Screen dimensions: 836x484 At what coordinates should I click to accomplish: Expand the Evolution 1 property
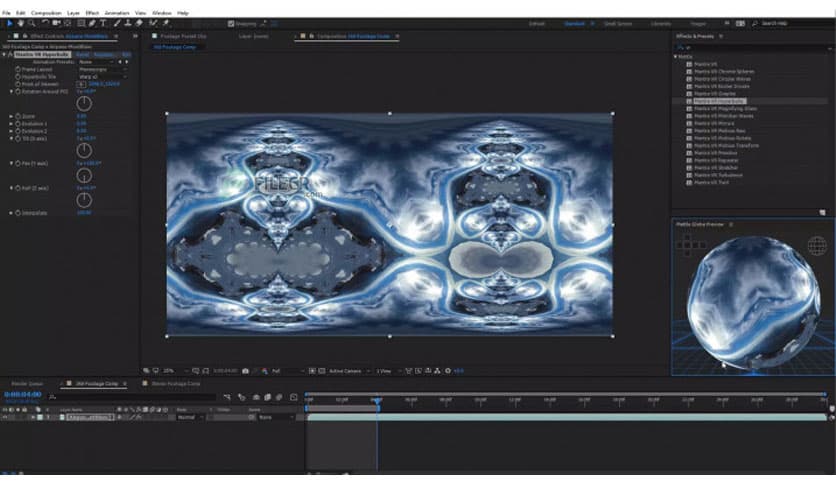pyautogui.click(x=11, y=123)
